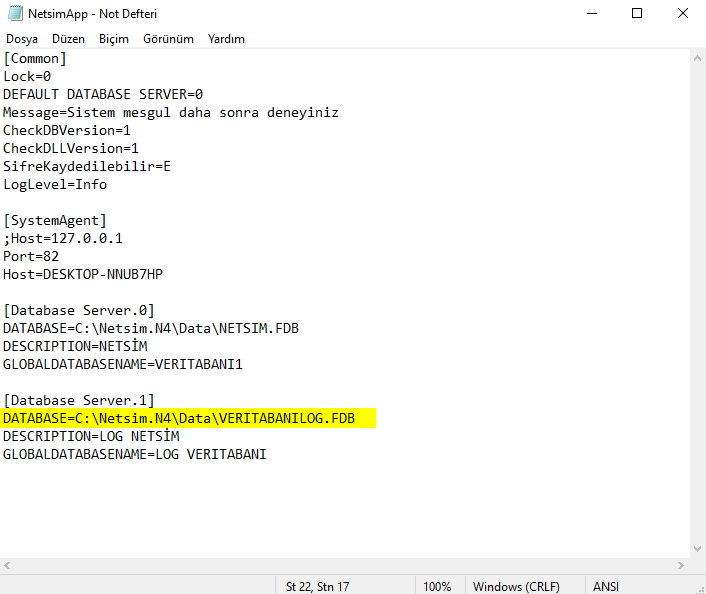Minimize the Not Defteri window

pyautogui.click(x=592, y=14)
